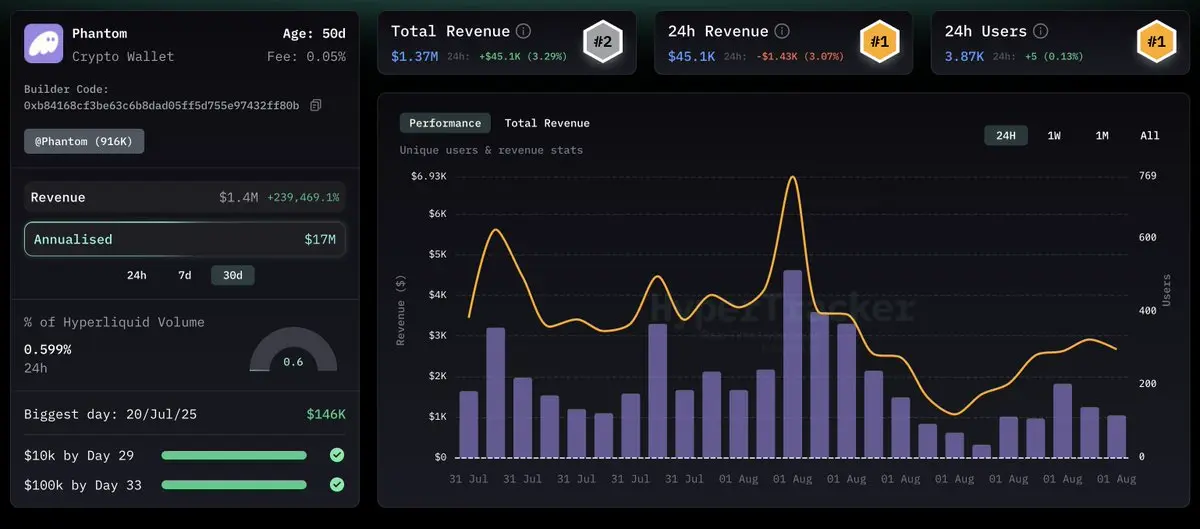Set chart range to 1W
Image resolution: width=1200 pixels, height=529 pixels.
[x=1054, y=135]
